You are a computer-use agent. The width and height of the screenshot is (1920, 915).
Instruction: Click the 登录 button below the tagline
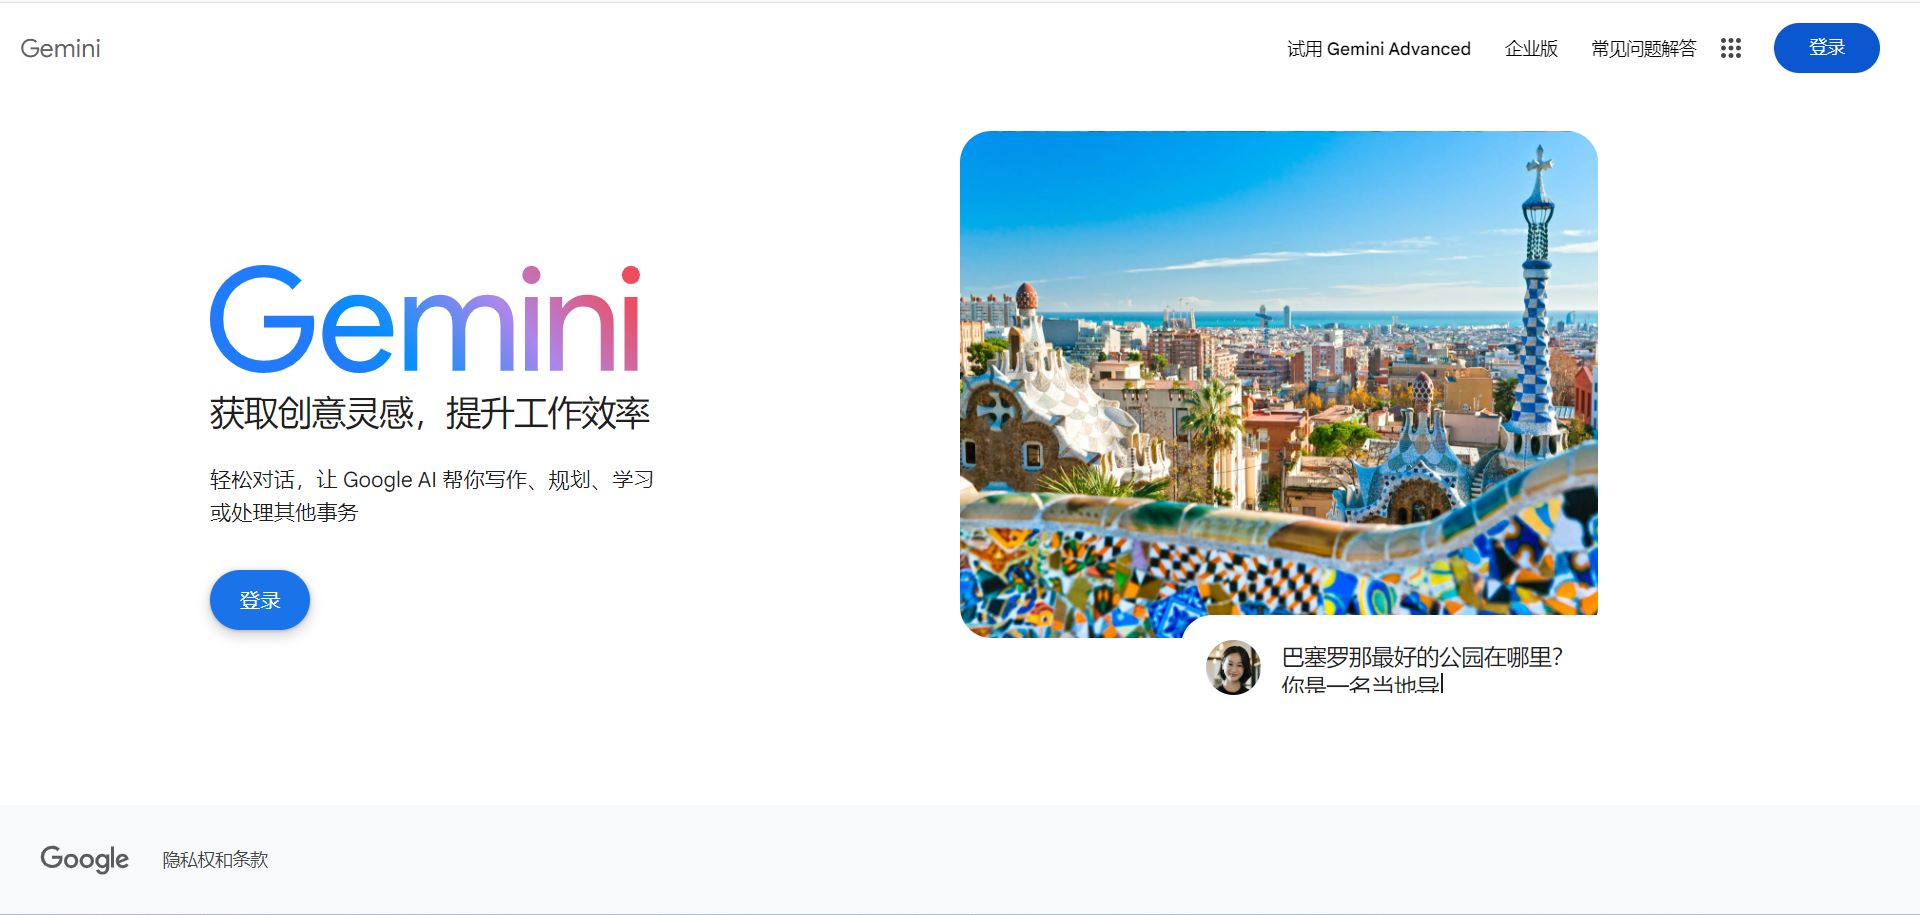pos(260,600)
